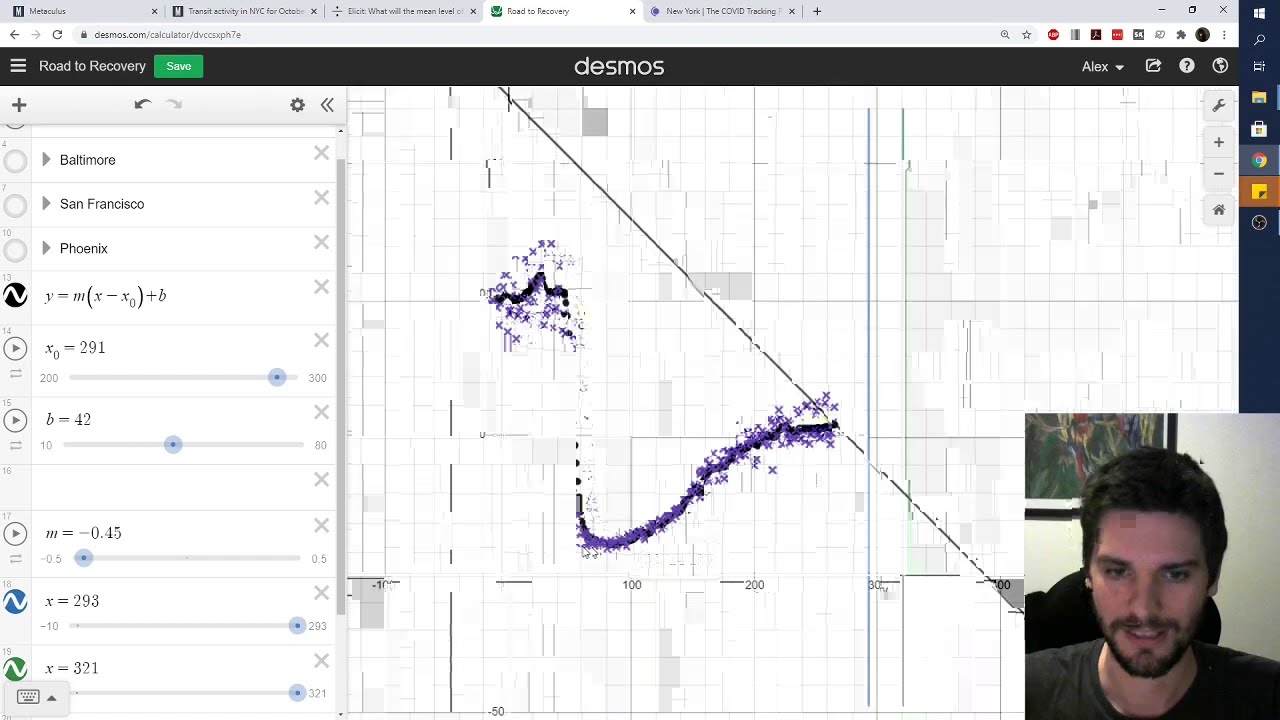This screenshot has height=720, width=1280.
Task: Play the x0 slider animation
Action: pos(15,348)
